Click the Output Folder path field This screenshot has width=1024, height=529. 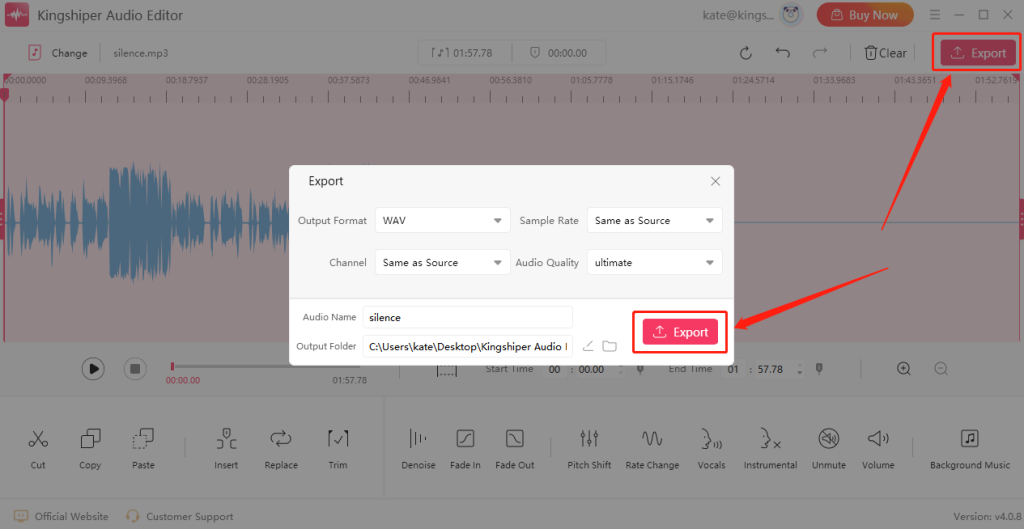(x=468, y=346)
